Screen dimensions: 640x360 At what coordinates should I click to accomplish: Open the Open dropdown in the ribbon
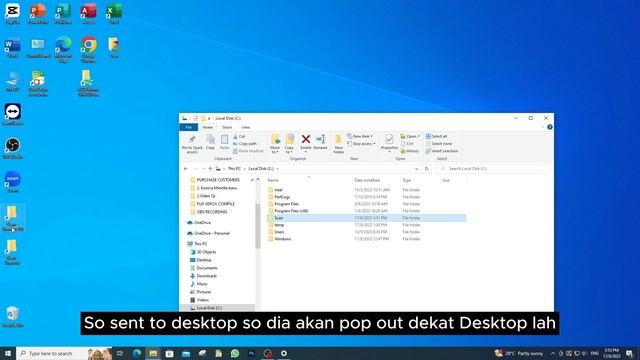pos(410,136)
